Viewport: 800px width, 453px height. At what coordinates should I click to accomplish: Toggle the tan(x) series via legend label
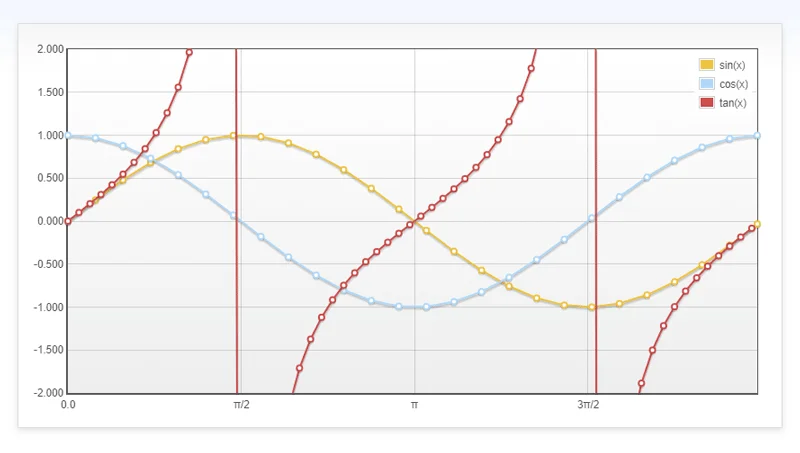732,103
